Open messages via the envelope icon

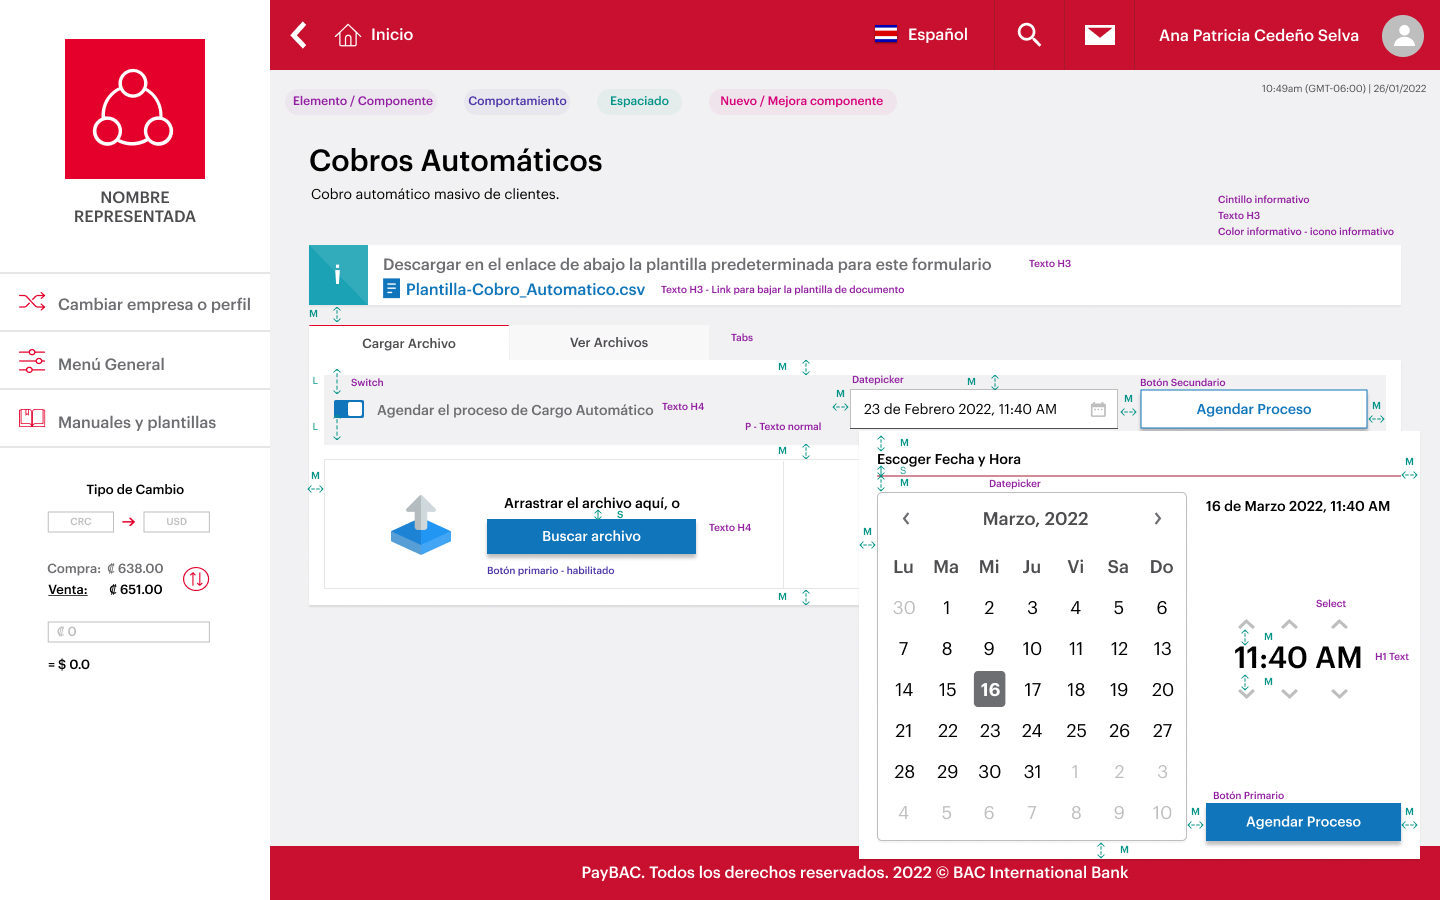coord(1099,33)
